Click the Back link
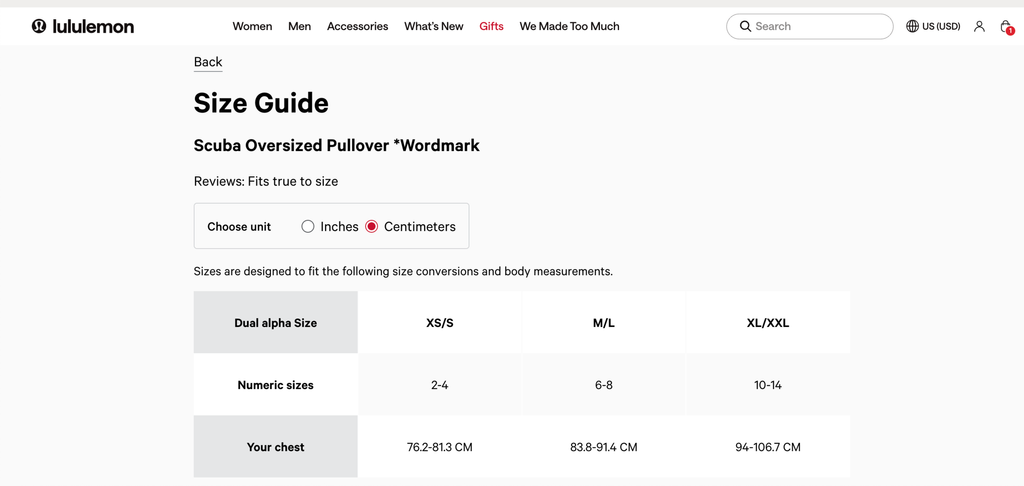This screenshot has height=486, width=1024. click(x=208, y=62)
